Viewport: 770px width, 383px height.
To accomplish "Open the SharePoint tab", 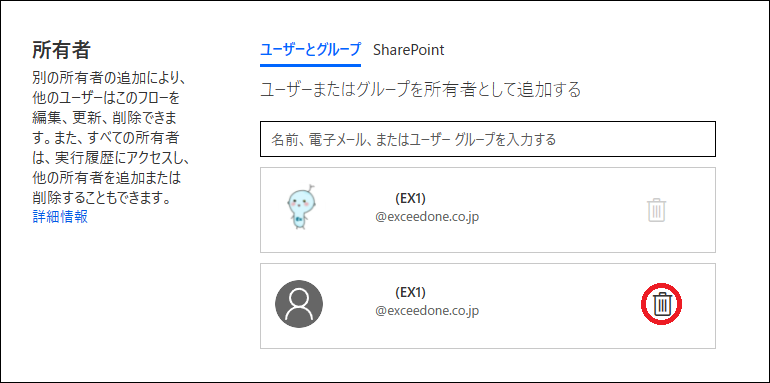I will (x=409, y=50).
